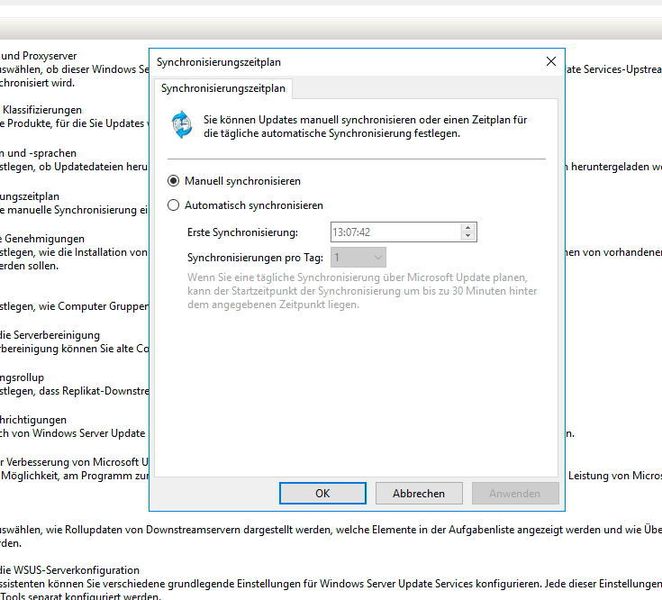The image size is (662, 600).
Task: Click the Abbrechen button
Action: [x=419, y=493]
